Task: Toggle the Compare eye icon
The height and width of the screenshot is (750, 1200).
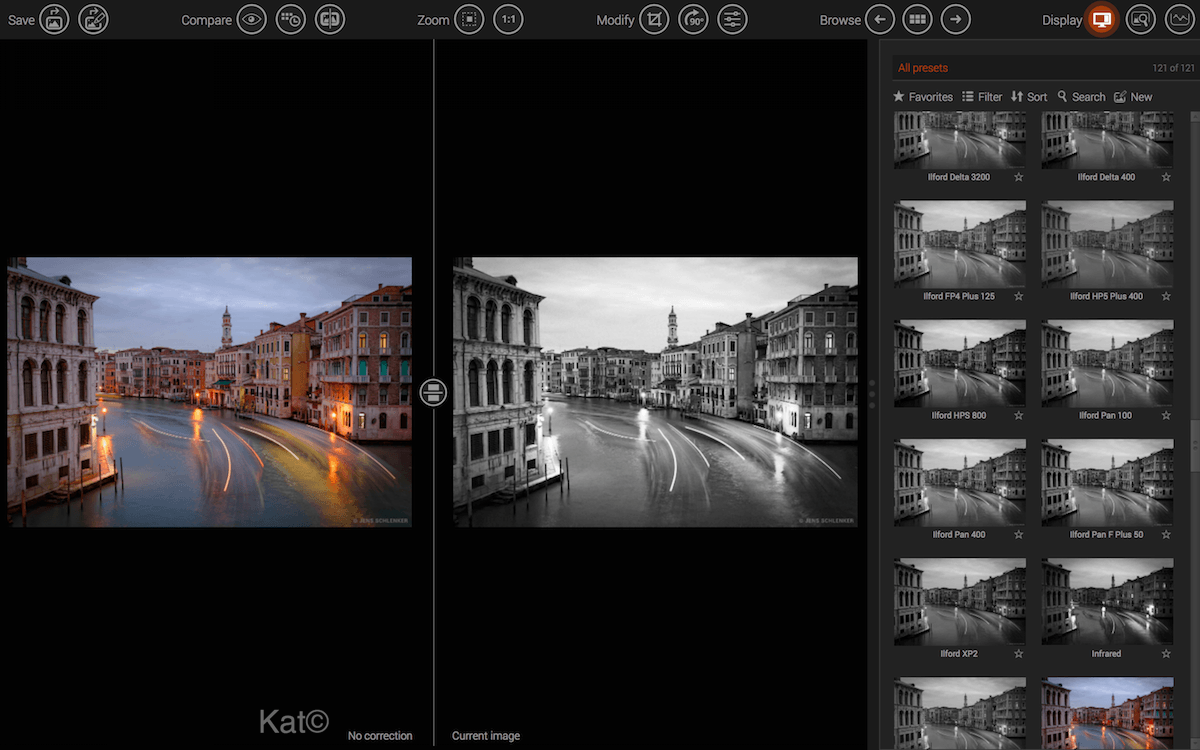Action: [x=252, y=19]
